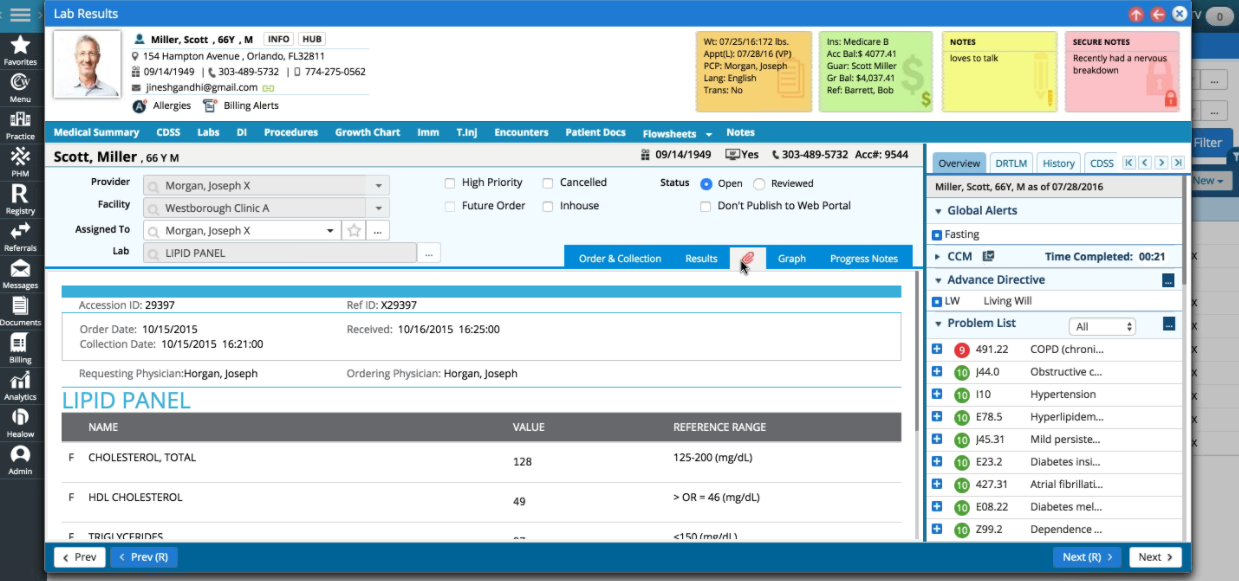This screenshot has width=1239, height=581.
Task: Open the Provider dropdown for Morgan, Joseph
Action: tap(378, 184)
